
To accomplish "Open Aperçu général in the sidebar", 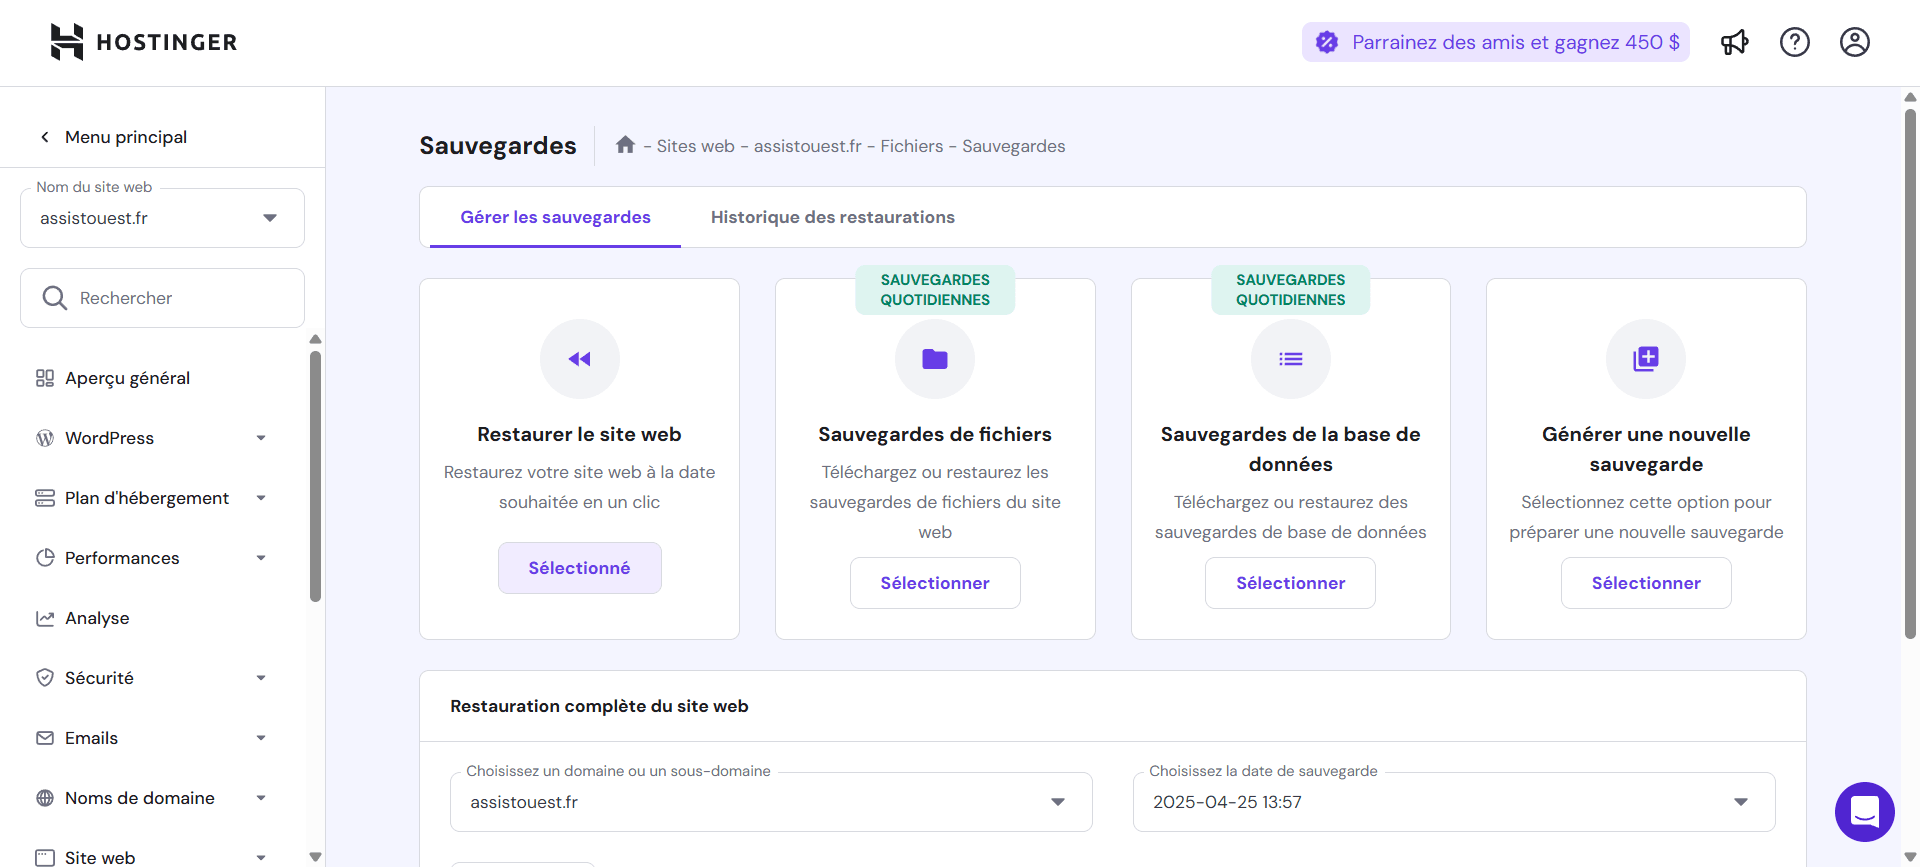I will pos(127,378).
